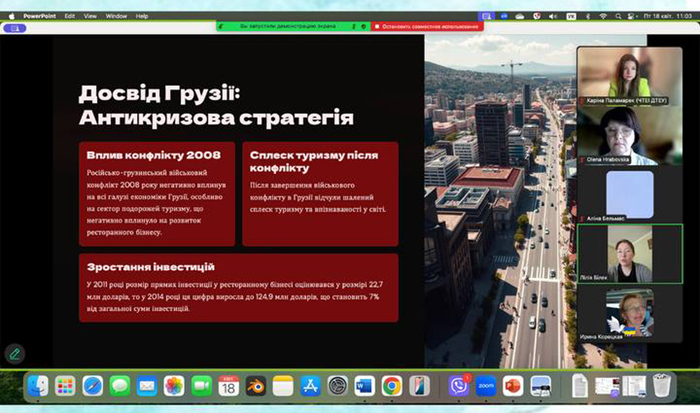Open Finder from the dock

pyautogui.click(x=38, y=386)
